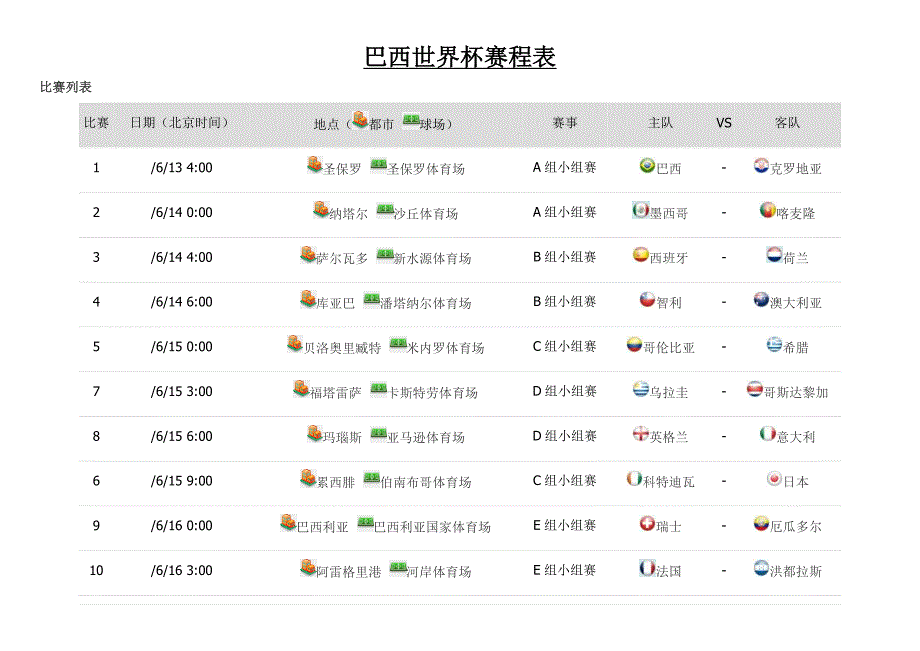Click the Japan flag icon beside 日本

(773, 479)
